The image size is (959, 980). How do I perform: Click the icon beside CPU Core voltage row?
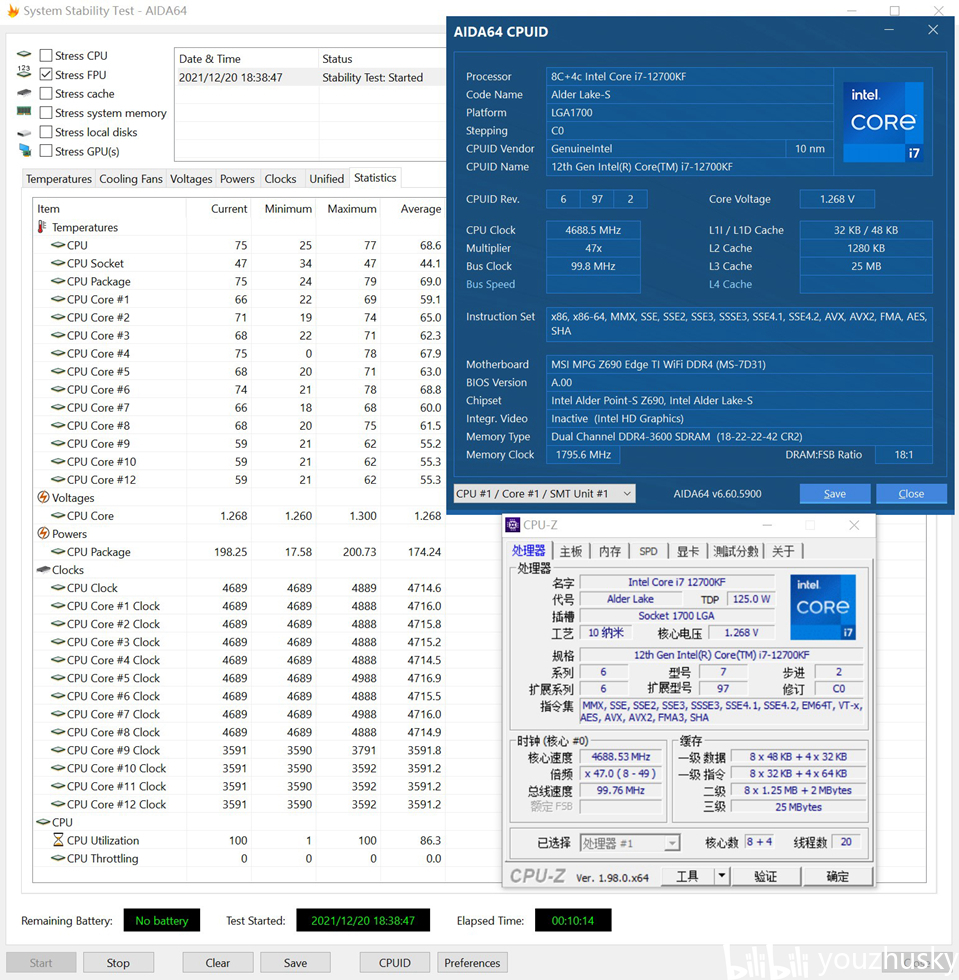coord(58,516)
